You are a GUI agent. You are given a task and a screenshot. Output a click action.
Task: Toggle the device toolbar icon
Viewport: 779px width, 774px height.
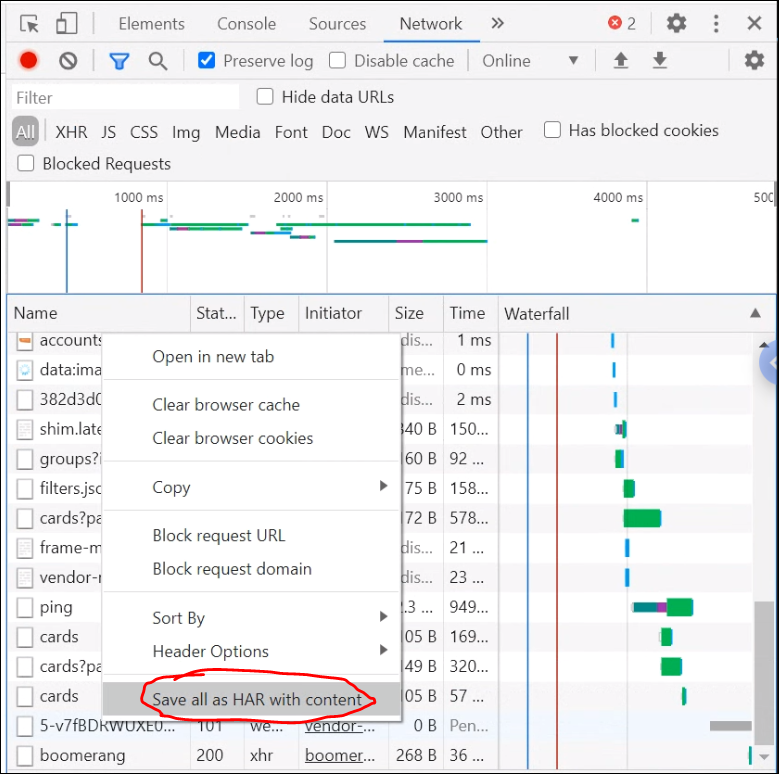66,23
